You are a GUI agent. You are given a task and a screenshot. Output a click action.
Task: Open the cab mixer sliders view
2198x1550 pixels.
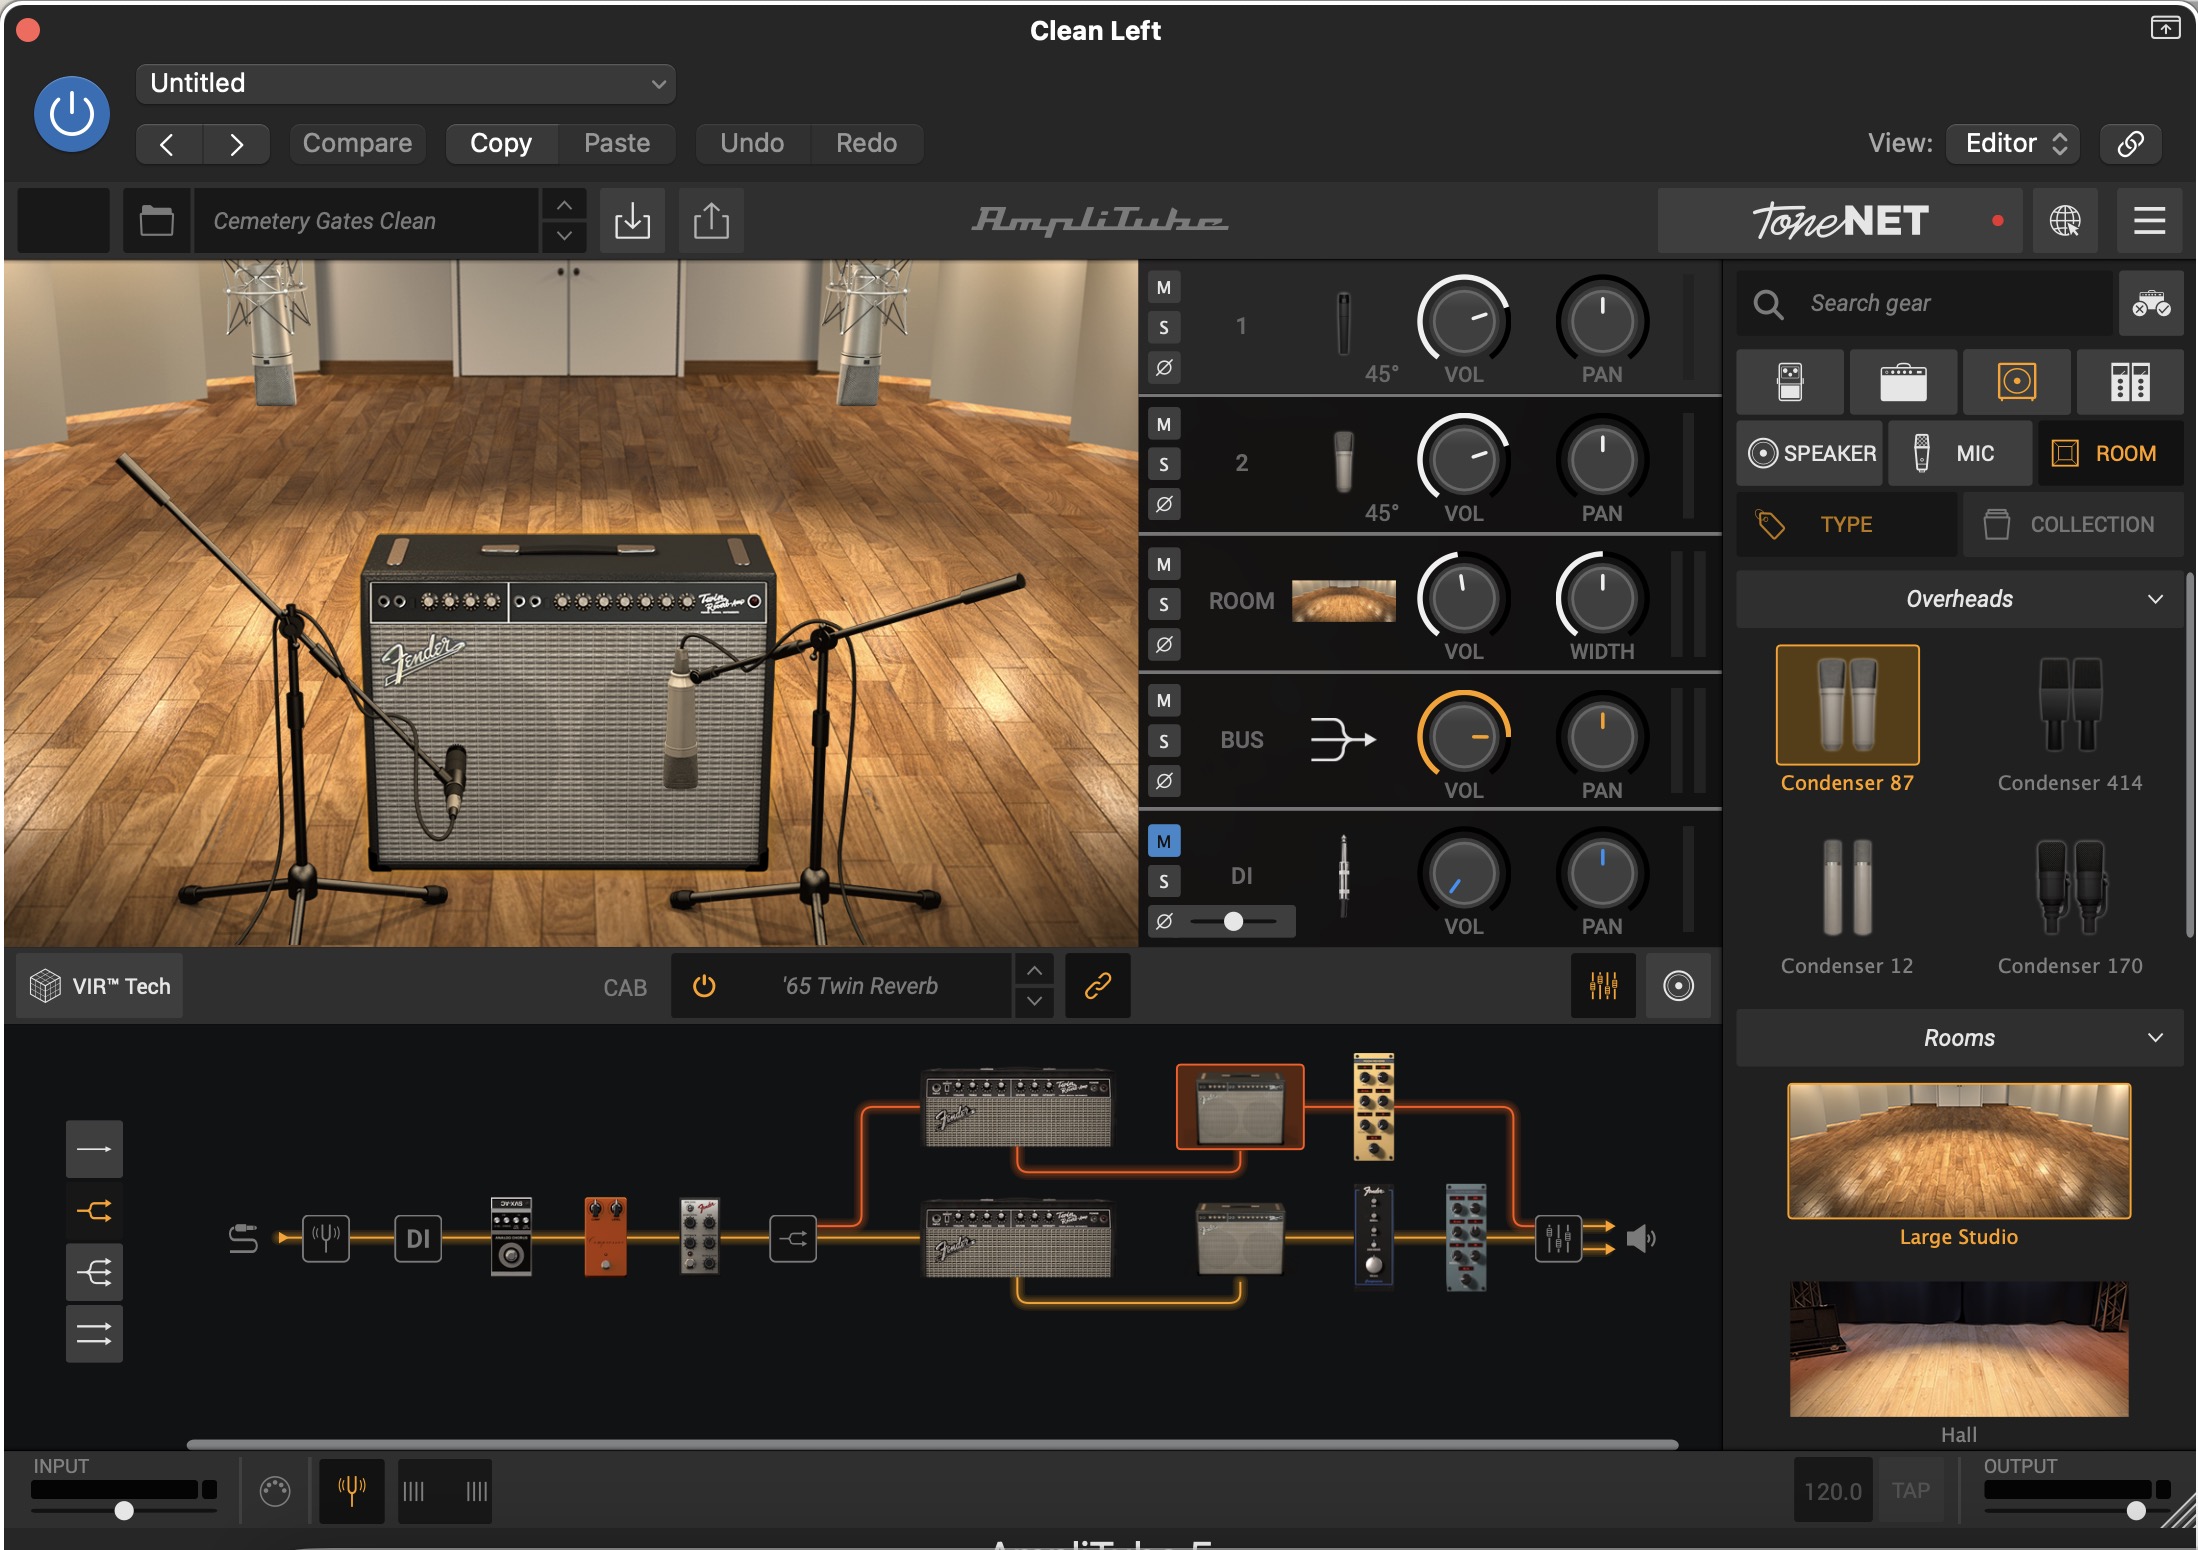pyautogui.click(x=1603, y=986)
